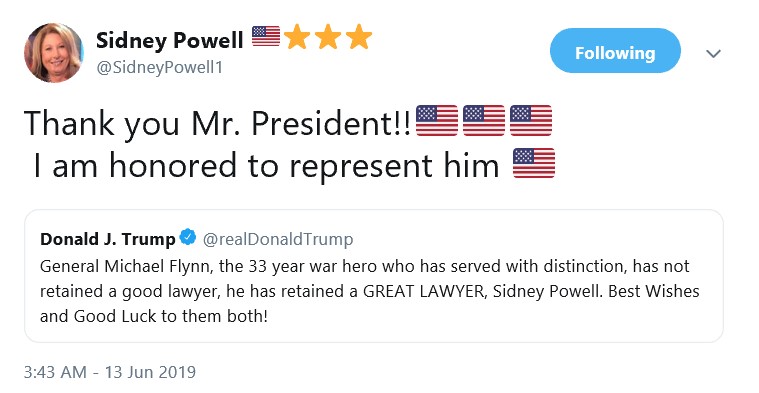Click the @realDonaldTrump handle

pos(278,239)
